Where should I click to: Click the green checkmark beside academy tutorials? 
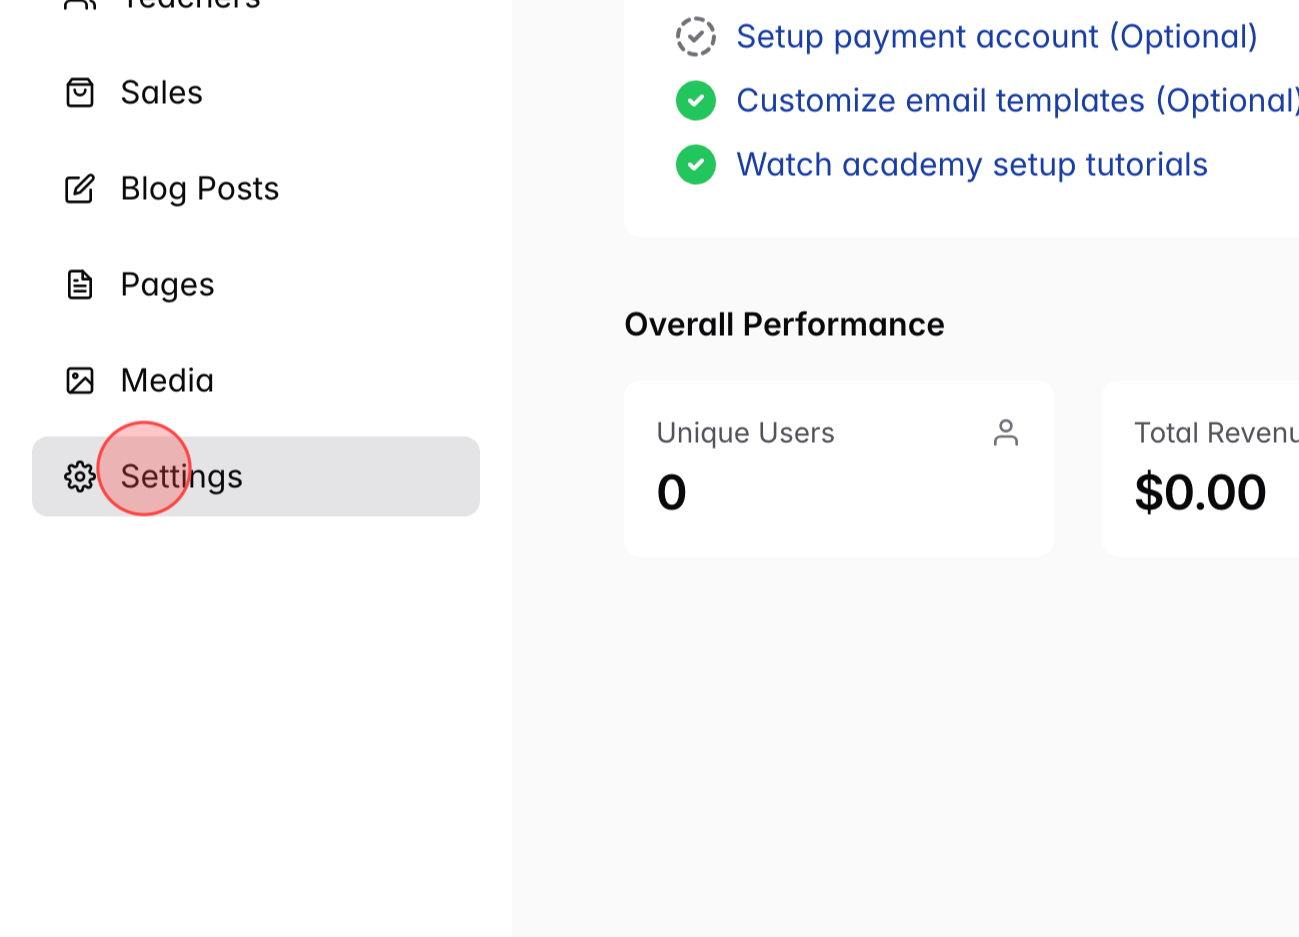pyautogui.click(x=695, y=164)
